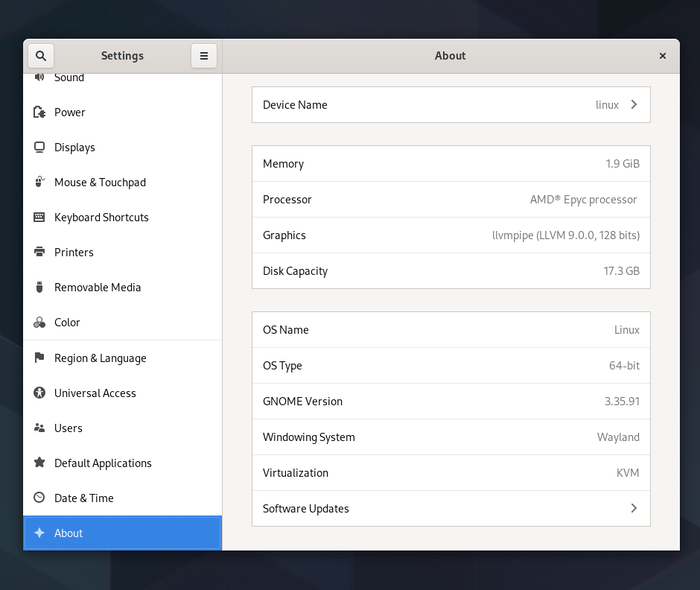The width and height of the screenshot is (700, 590).
Task: Open the Color settings panel
Action: click(122, 322)
